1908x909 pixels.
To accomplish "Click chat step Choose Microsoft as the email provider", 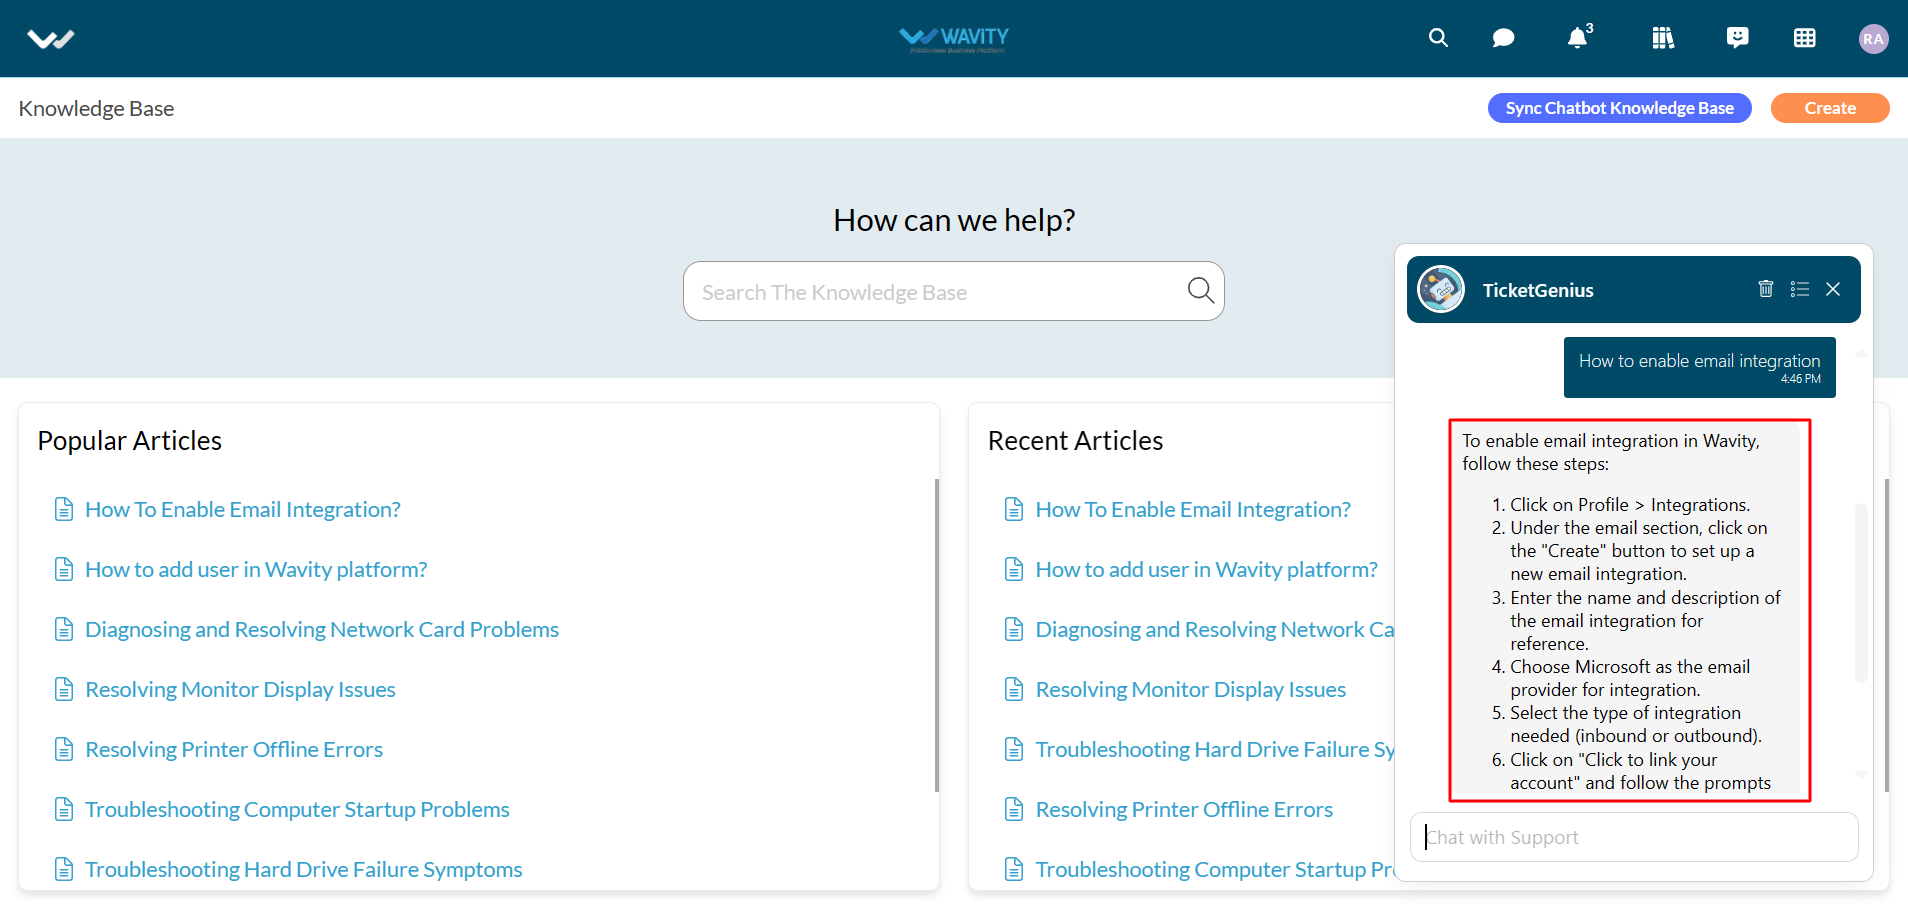I will (1630, 678).
